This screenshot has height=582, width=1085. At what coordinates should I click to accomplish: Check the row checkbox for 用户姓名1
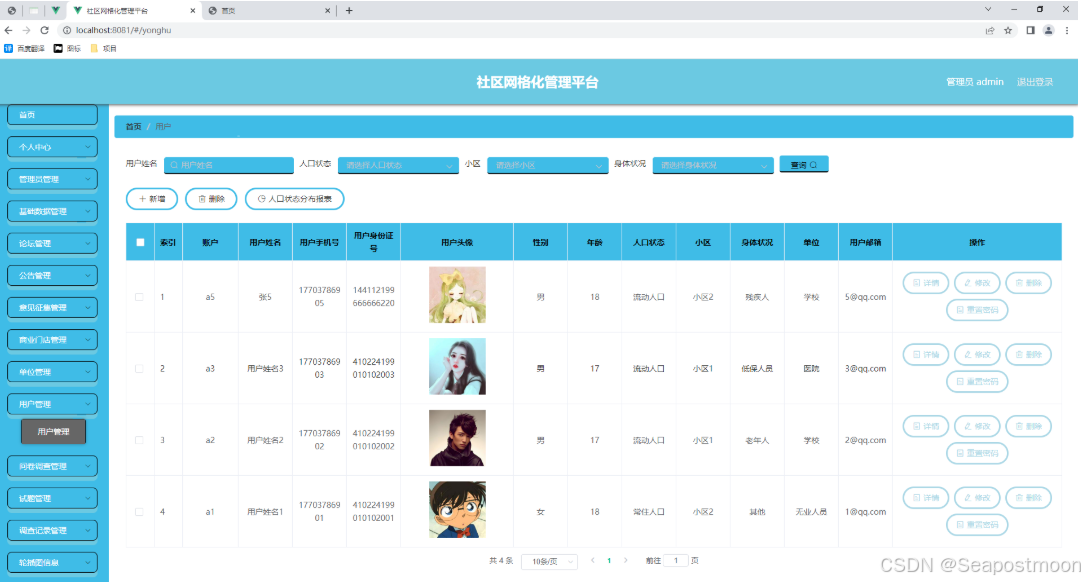(140, 511)
